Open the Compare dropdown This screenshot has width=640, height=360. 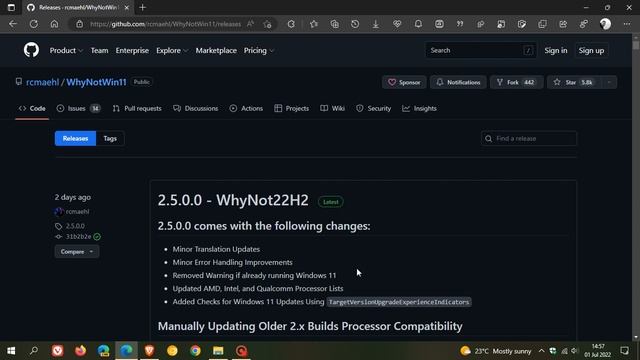click(x=77, y=252)
